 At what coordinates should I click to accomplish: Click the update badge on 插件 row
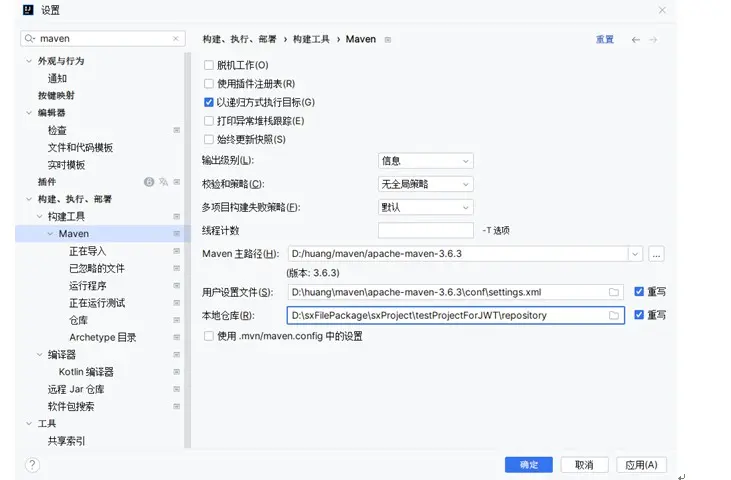pos(149,182)
